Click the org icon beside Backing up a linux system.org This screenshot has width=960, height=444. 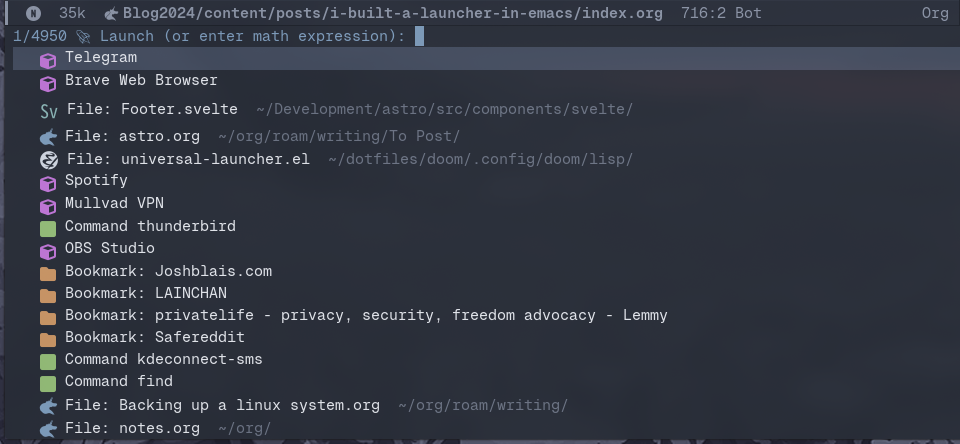coord(48,406)
